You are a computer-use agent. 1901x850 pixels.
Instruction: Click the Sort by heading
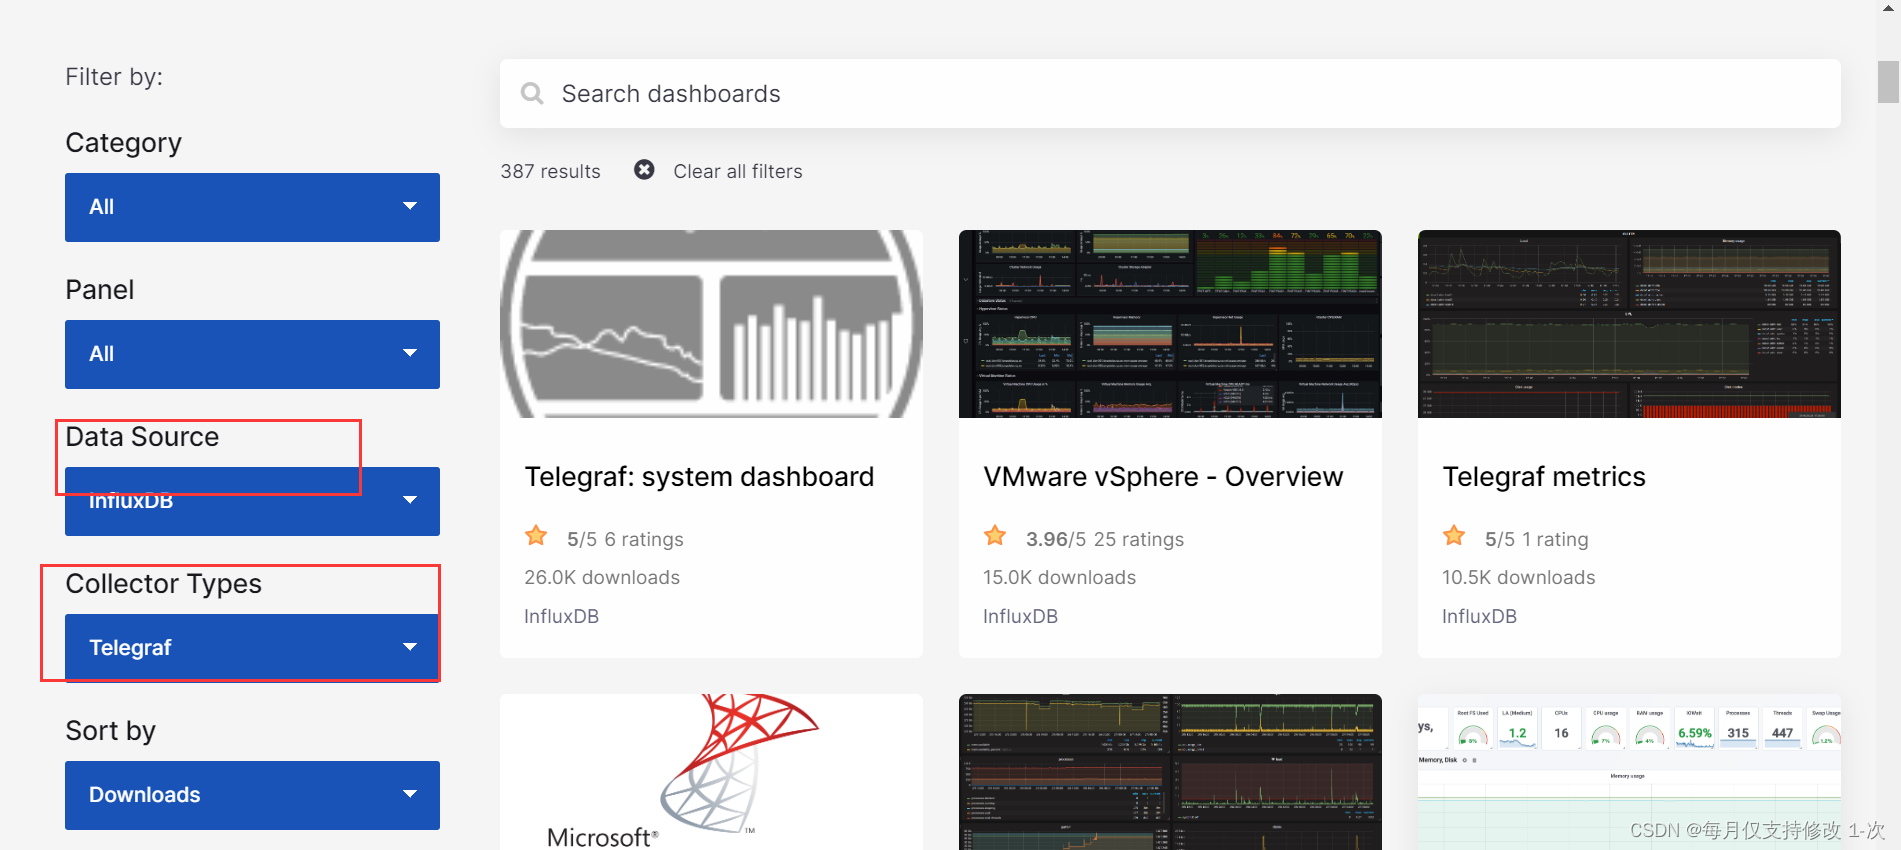pyautogui.click(x=110, y=731)
